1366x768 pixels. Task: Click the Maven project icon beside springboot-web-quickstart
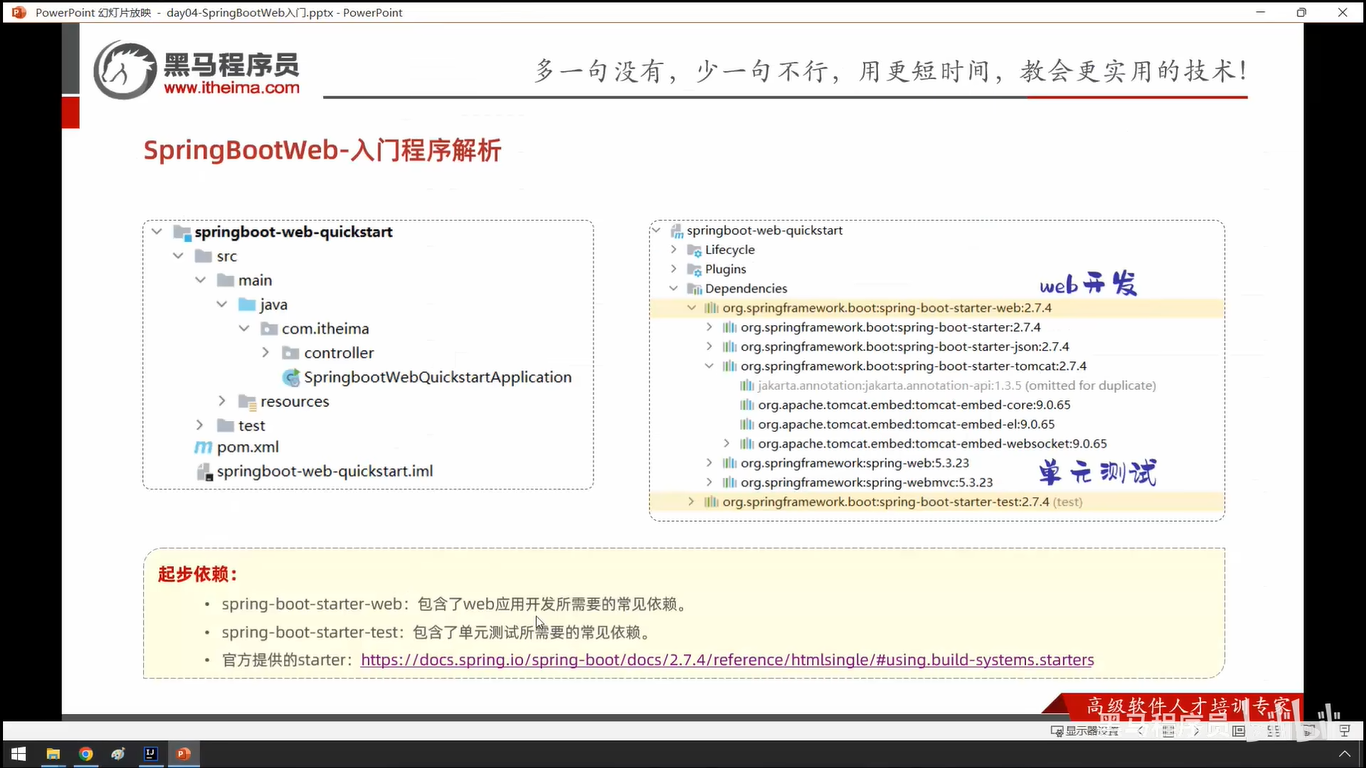pos(676,230)
